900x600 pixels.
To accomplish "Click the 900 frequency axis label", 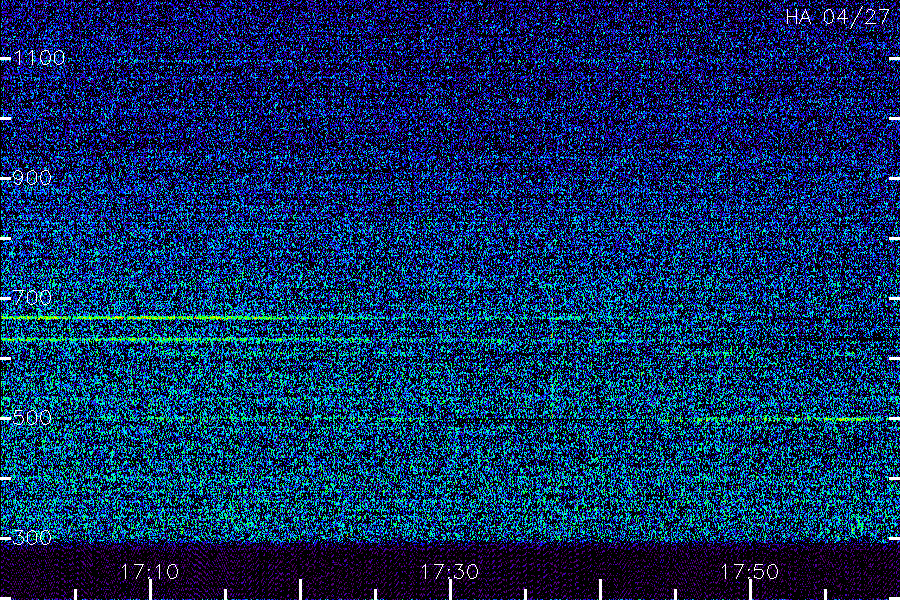I will click(32, 178).
